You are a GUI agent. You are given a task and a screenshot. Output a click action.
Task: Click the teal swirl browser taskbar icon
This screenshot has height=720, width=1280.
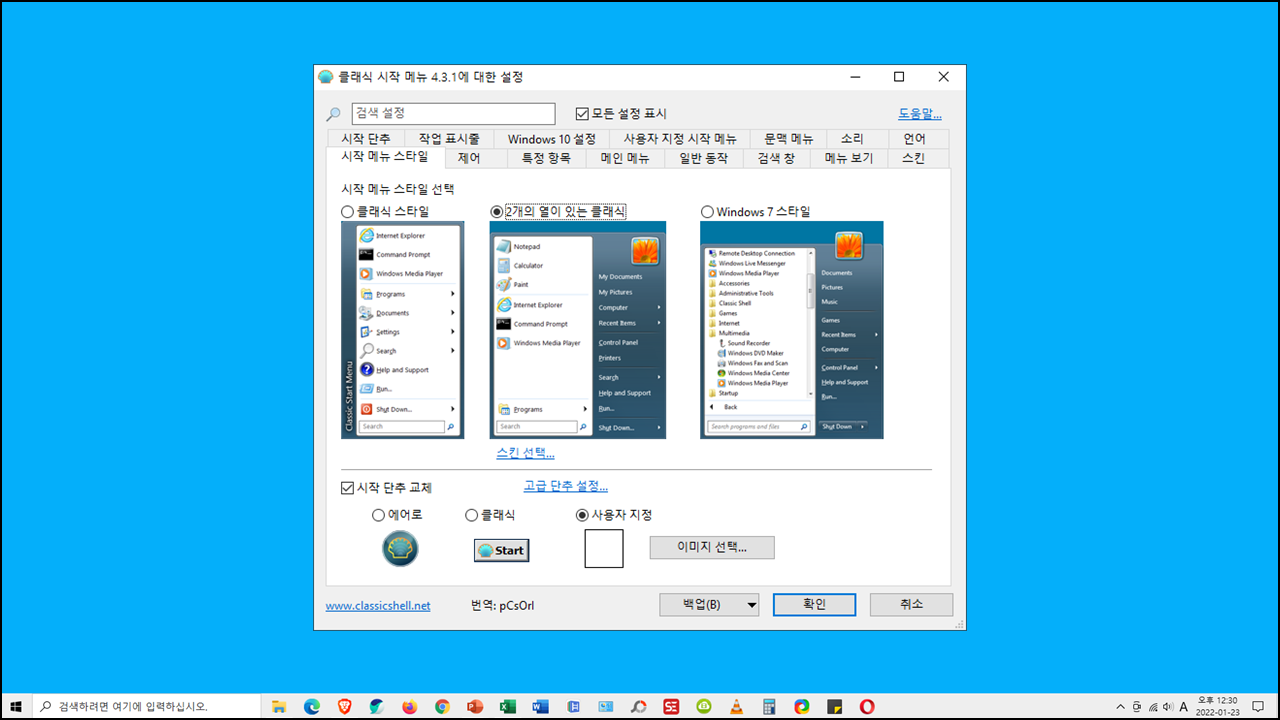[377, 706]
